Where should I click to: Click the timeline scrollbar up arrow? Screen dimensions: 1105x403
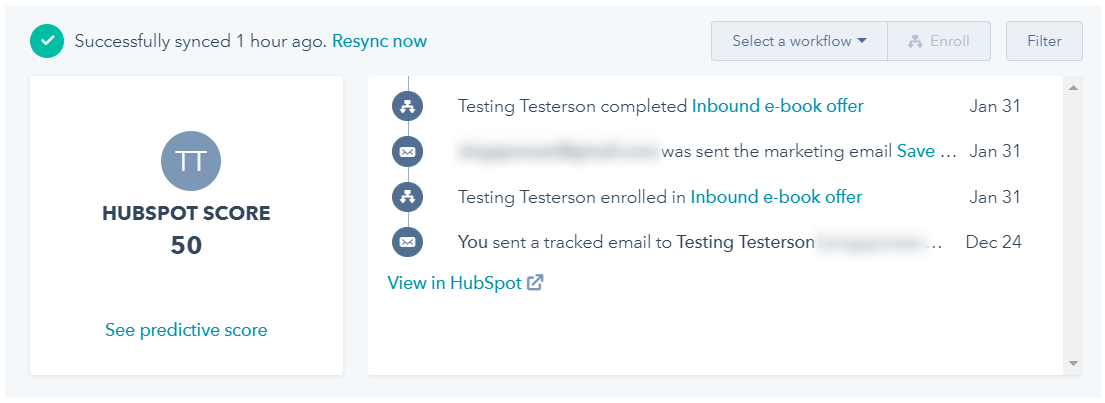coord(1073,88)
